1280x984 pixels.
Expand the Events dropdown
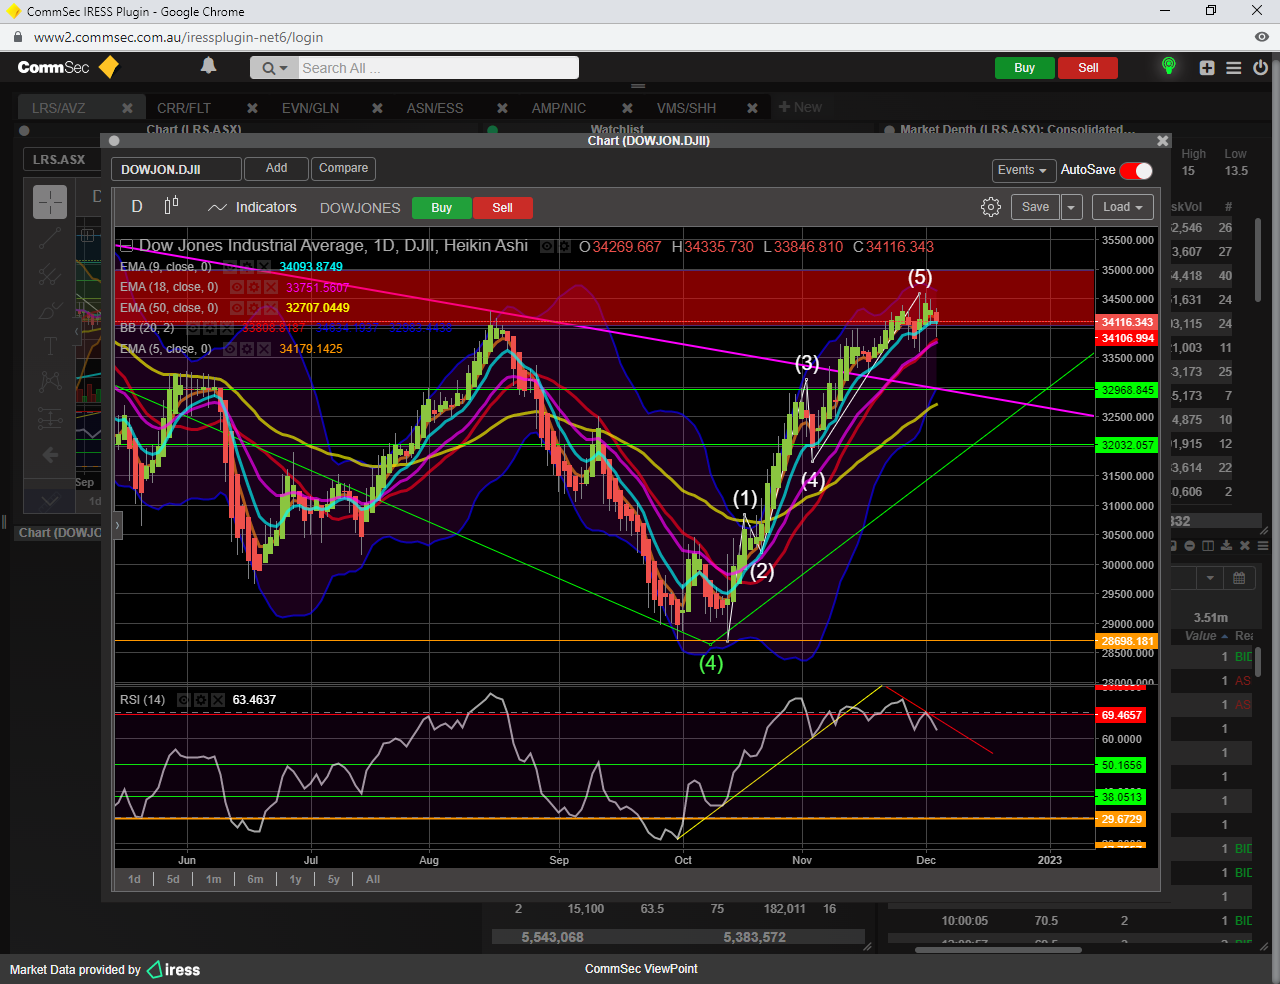[x=1022, y=170]
